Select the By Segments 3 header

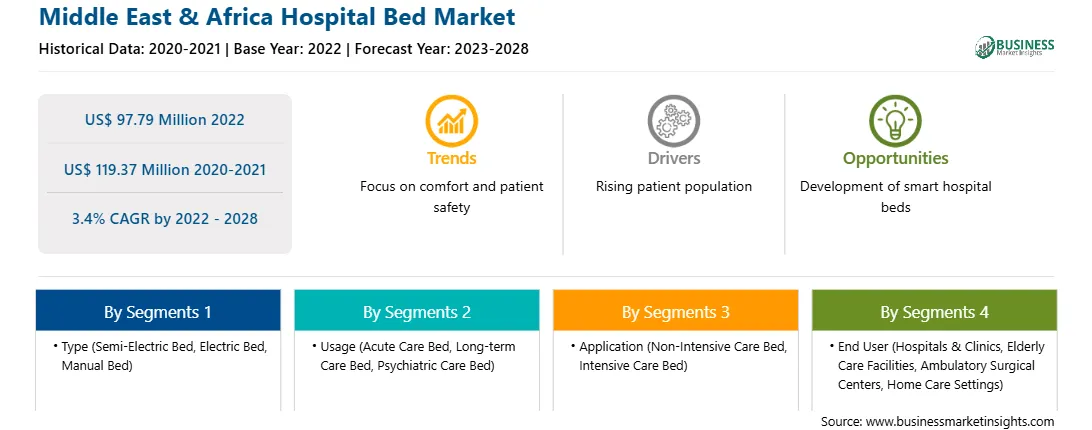(676, 311)
